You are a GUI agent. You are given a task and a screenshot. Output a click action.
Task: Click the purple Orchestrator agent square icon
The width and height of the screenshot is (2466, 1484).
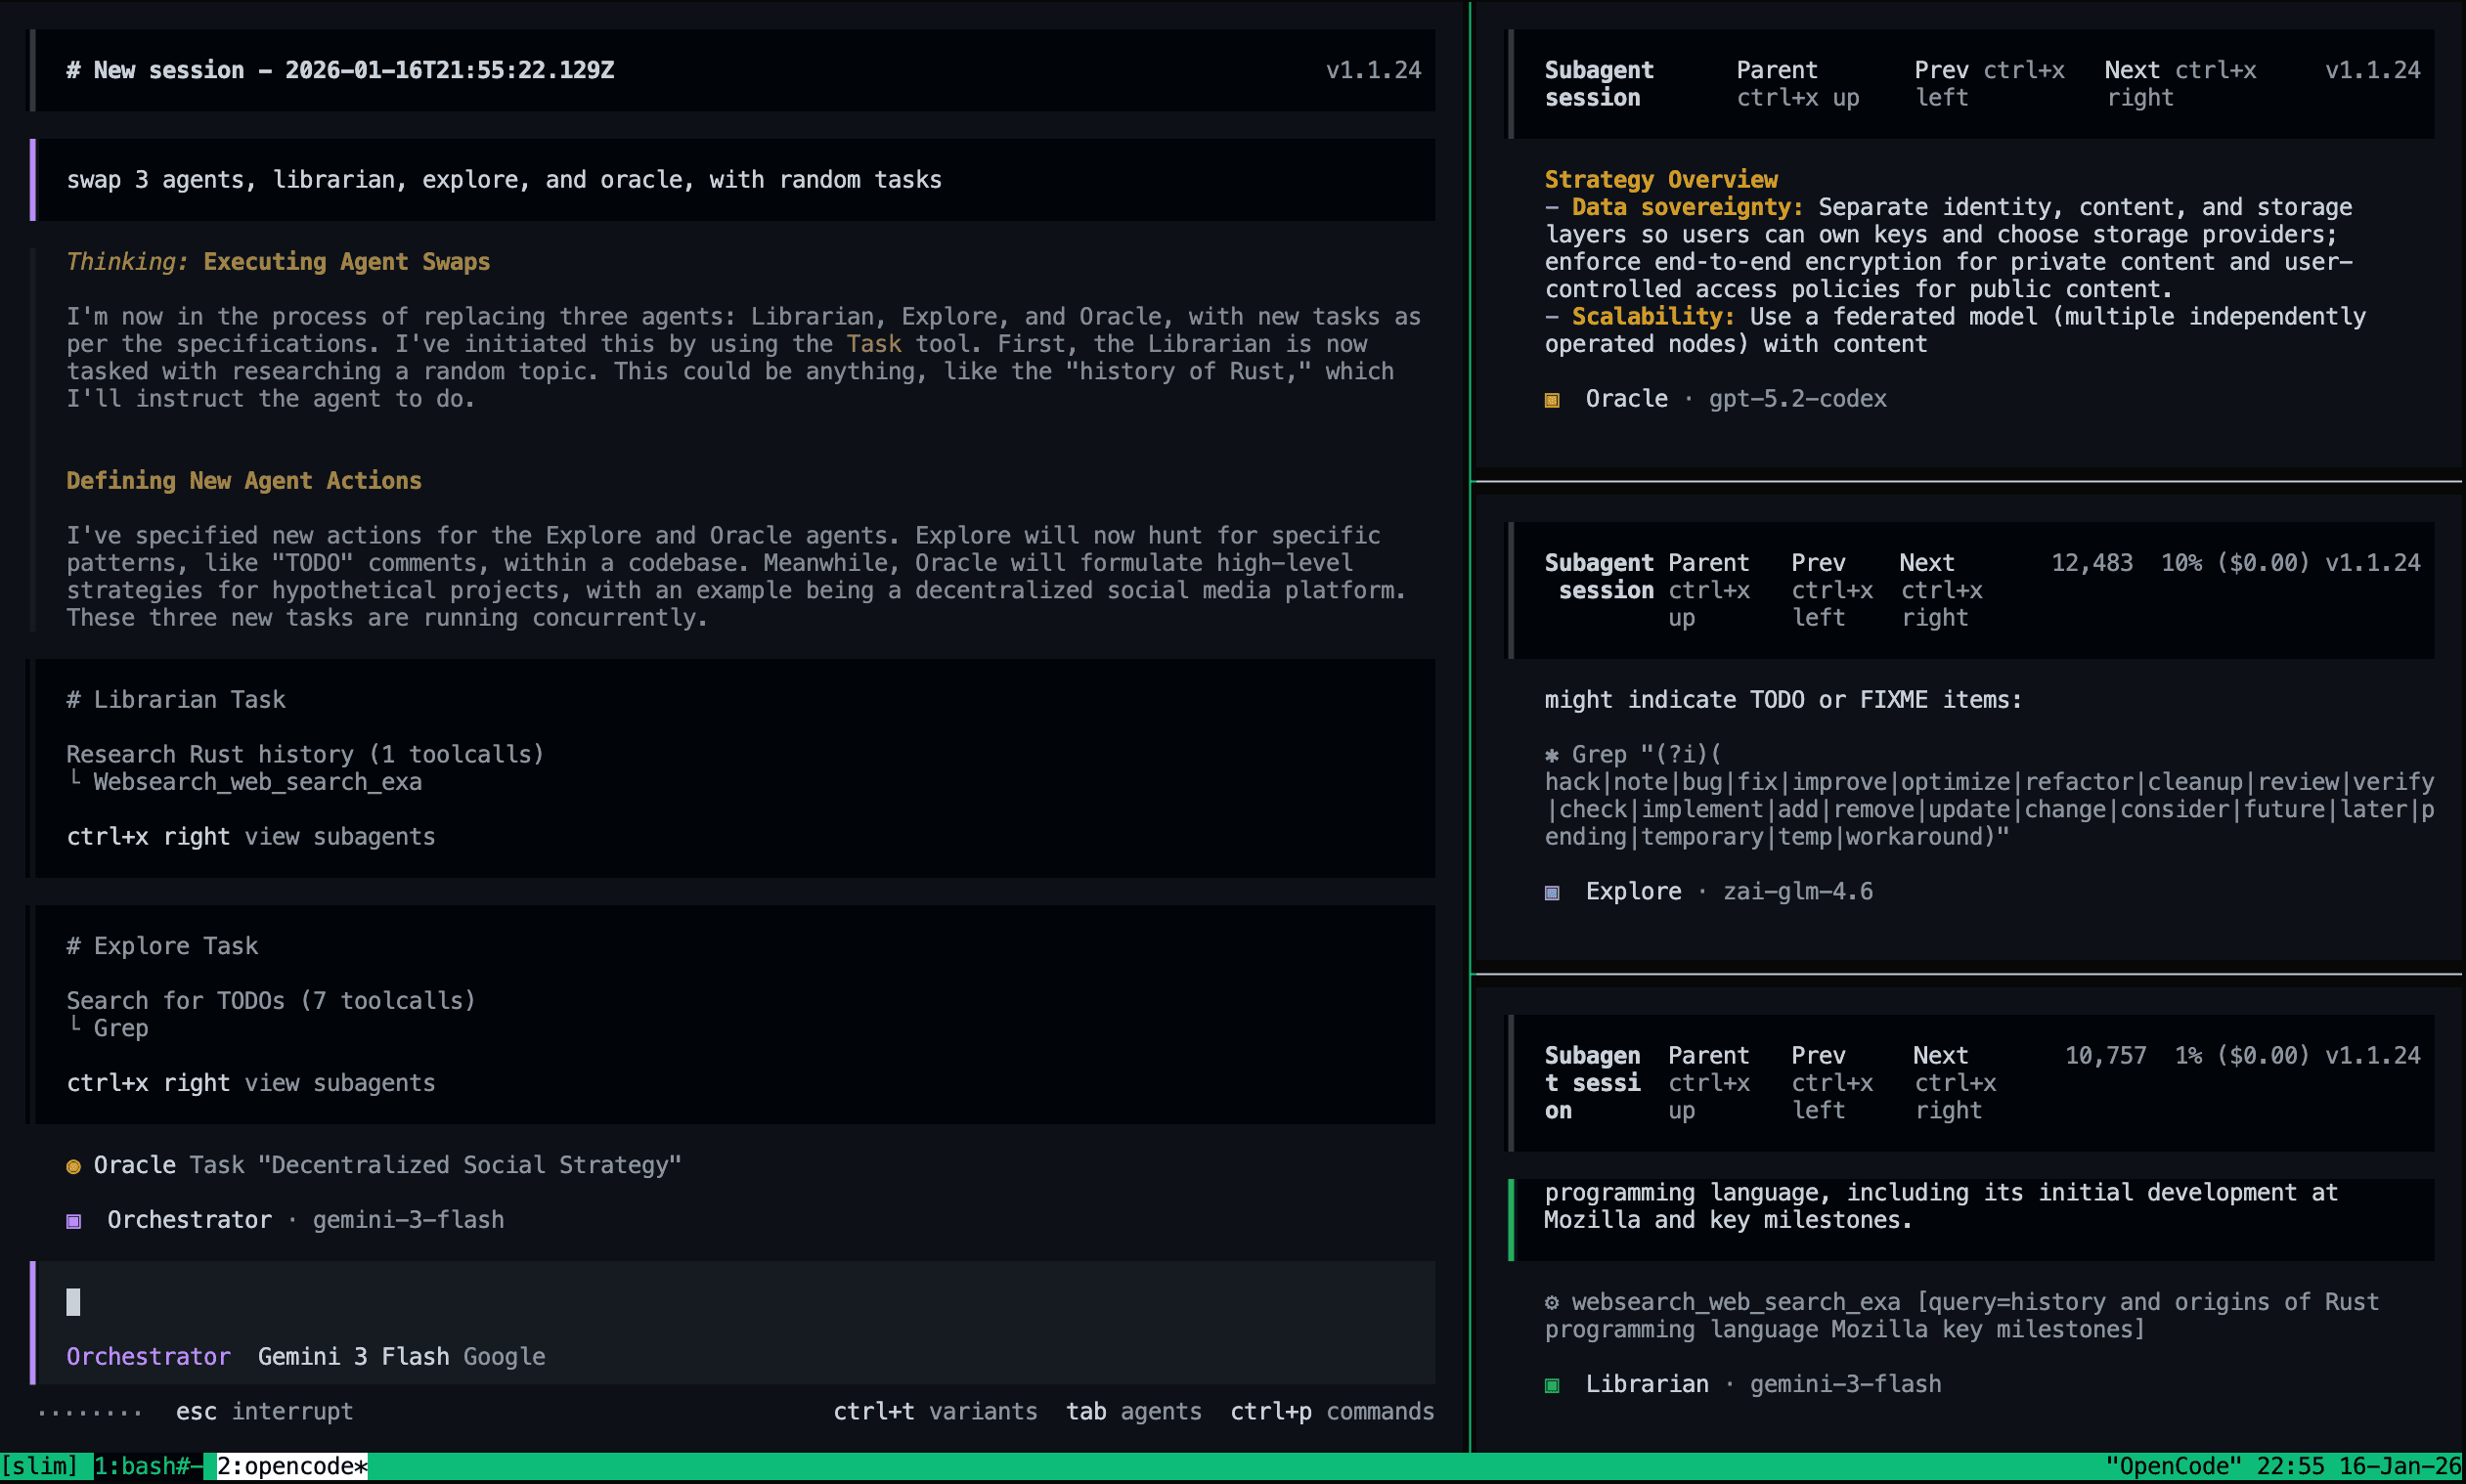coord(73,1221)
